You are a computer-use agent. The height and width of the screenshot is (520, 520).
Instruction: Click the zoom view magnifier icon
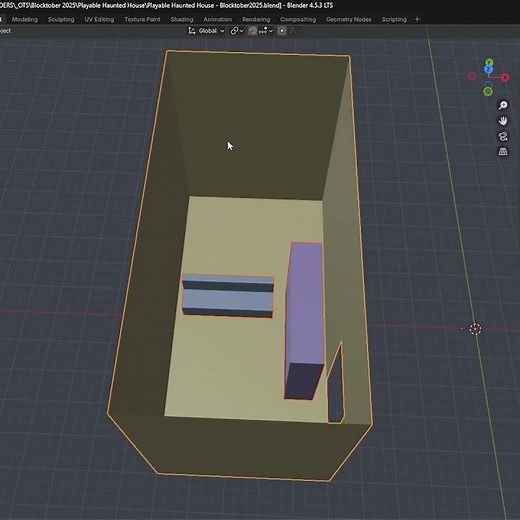[x=503, y=105]
